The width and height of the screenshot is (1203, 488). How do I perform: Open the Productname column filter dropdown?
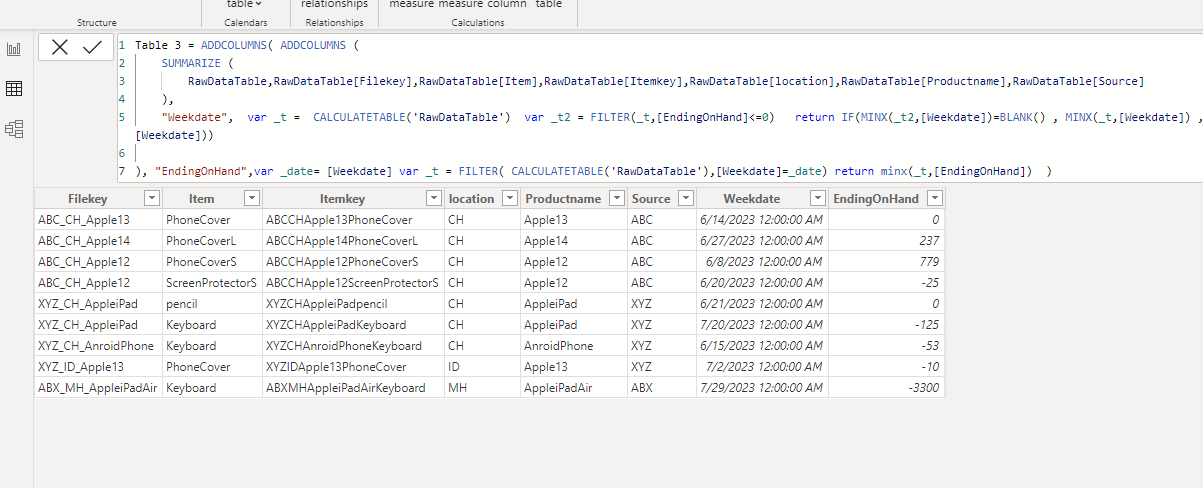[615, 198]
